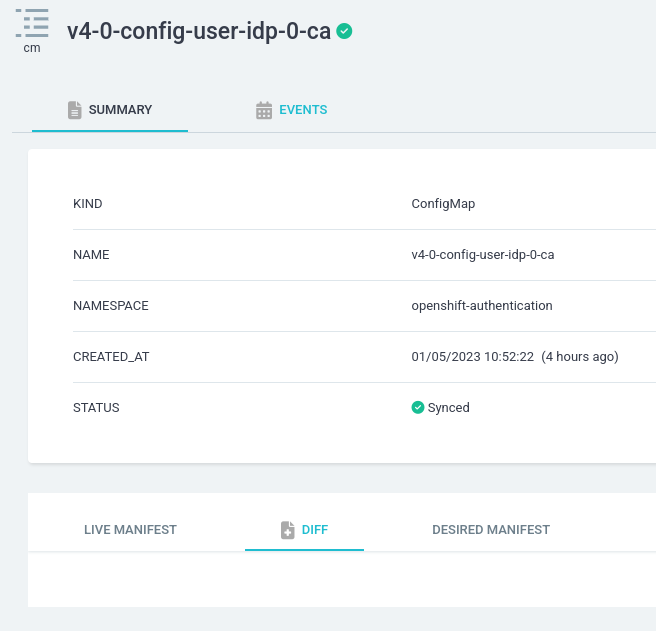Click the openshift-authentication namespace value
The width and height of the screenshot is (656, 631).
click(482, 306)
